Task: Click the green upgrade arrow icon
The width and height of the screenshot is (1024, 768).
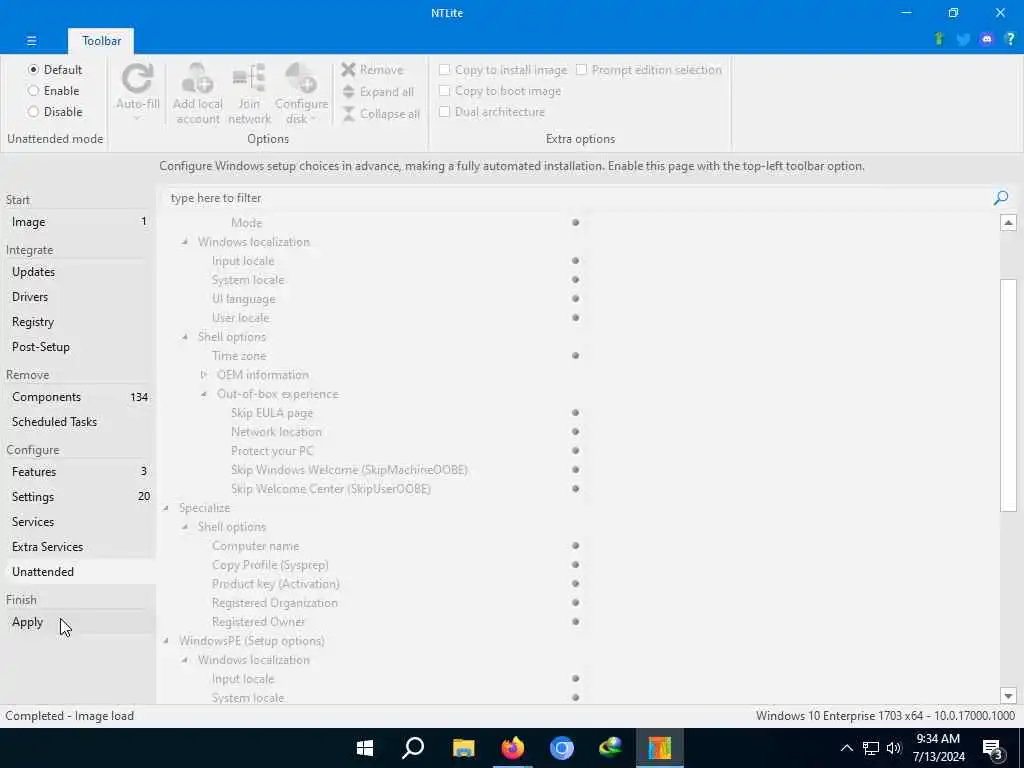Action: click(x=939, y=39)
